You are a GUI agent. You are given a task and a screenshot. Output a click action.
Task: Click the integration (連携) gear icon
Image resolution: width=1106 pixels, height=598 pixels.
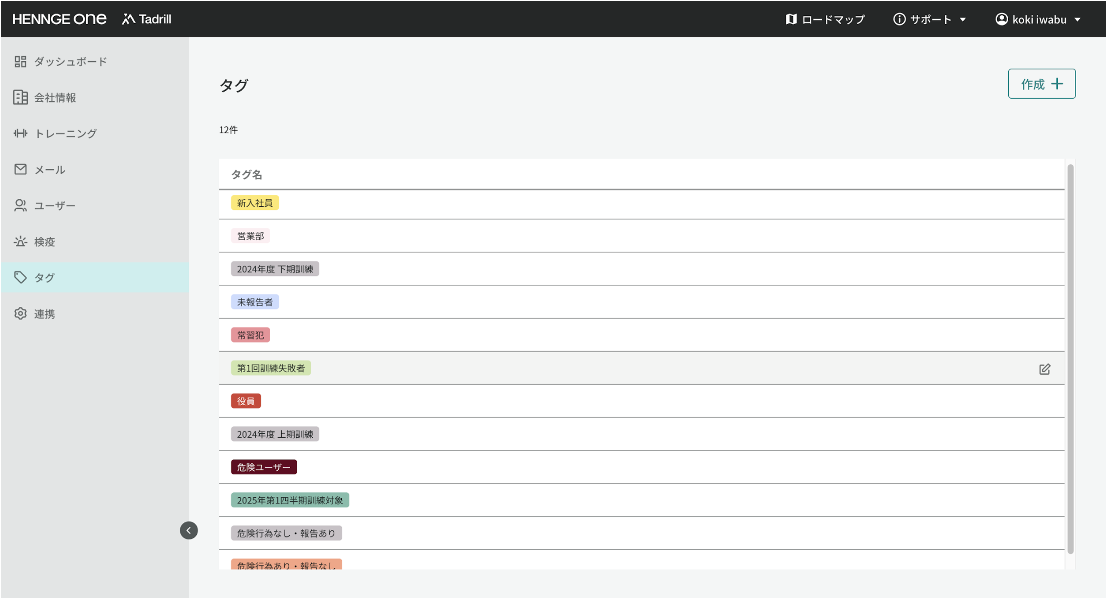20,314
